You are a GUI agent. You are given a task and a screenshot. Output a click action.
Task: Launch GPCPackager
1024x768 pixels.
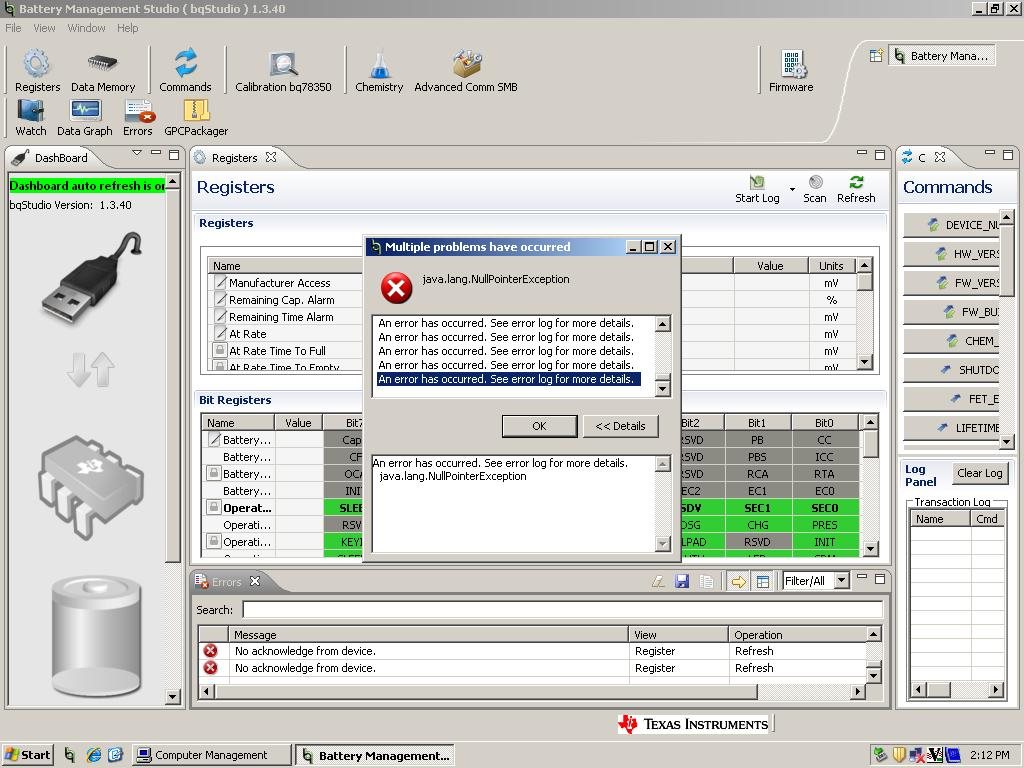point(196,118)
